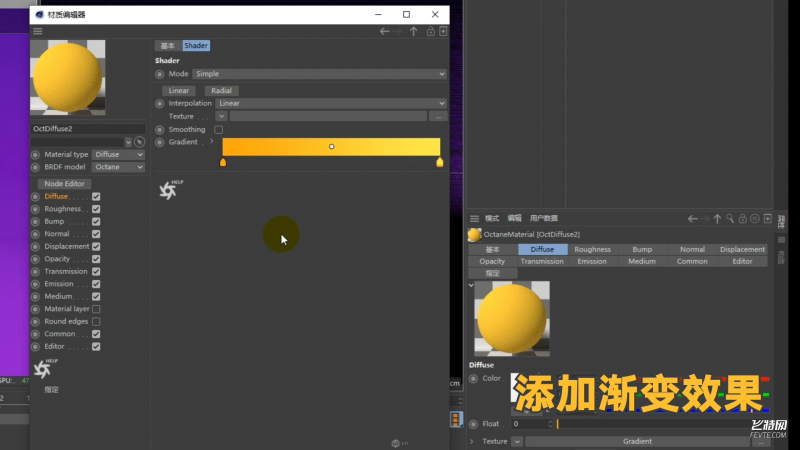Toggle the lock icon in Material Editor
The image size is (800, 450).
pyautogui.click(x=431, y=32)
